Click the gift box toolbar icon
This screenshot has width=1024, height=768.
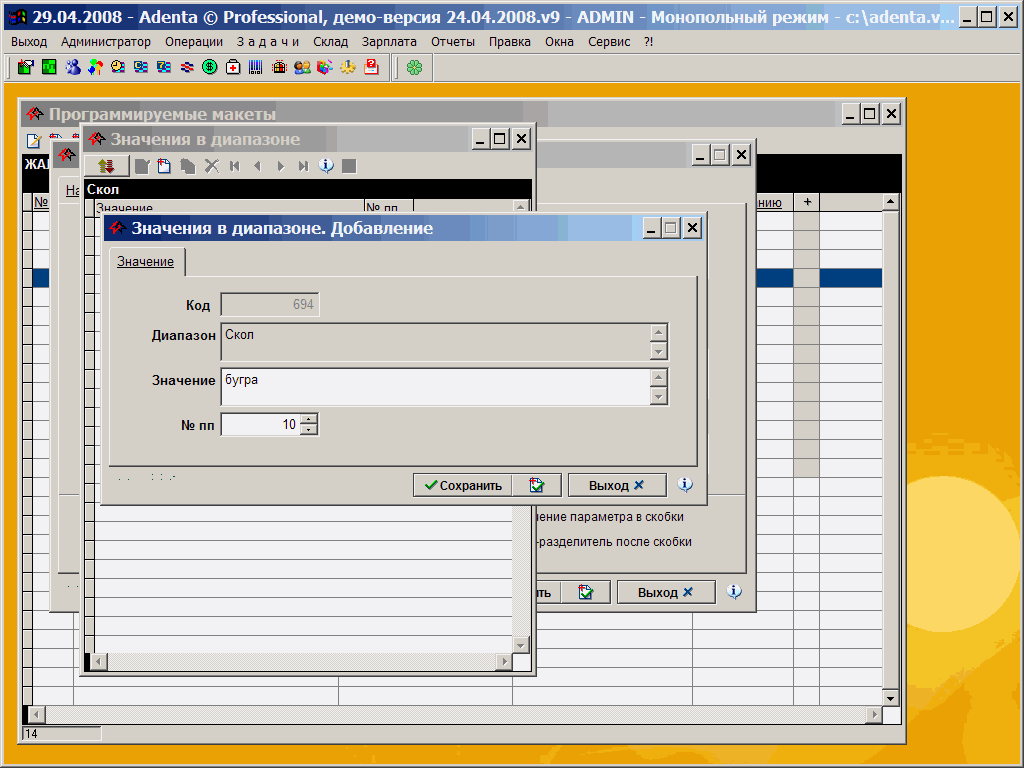click(x=279, y=67)
